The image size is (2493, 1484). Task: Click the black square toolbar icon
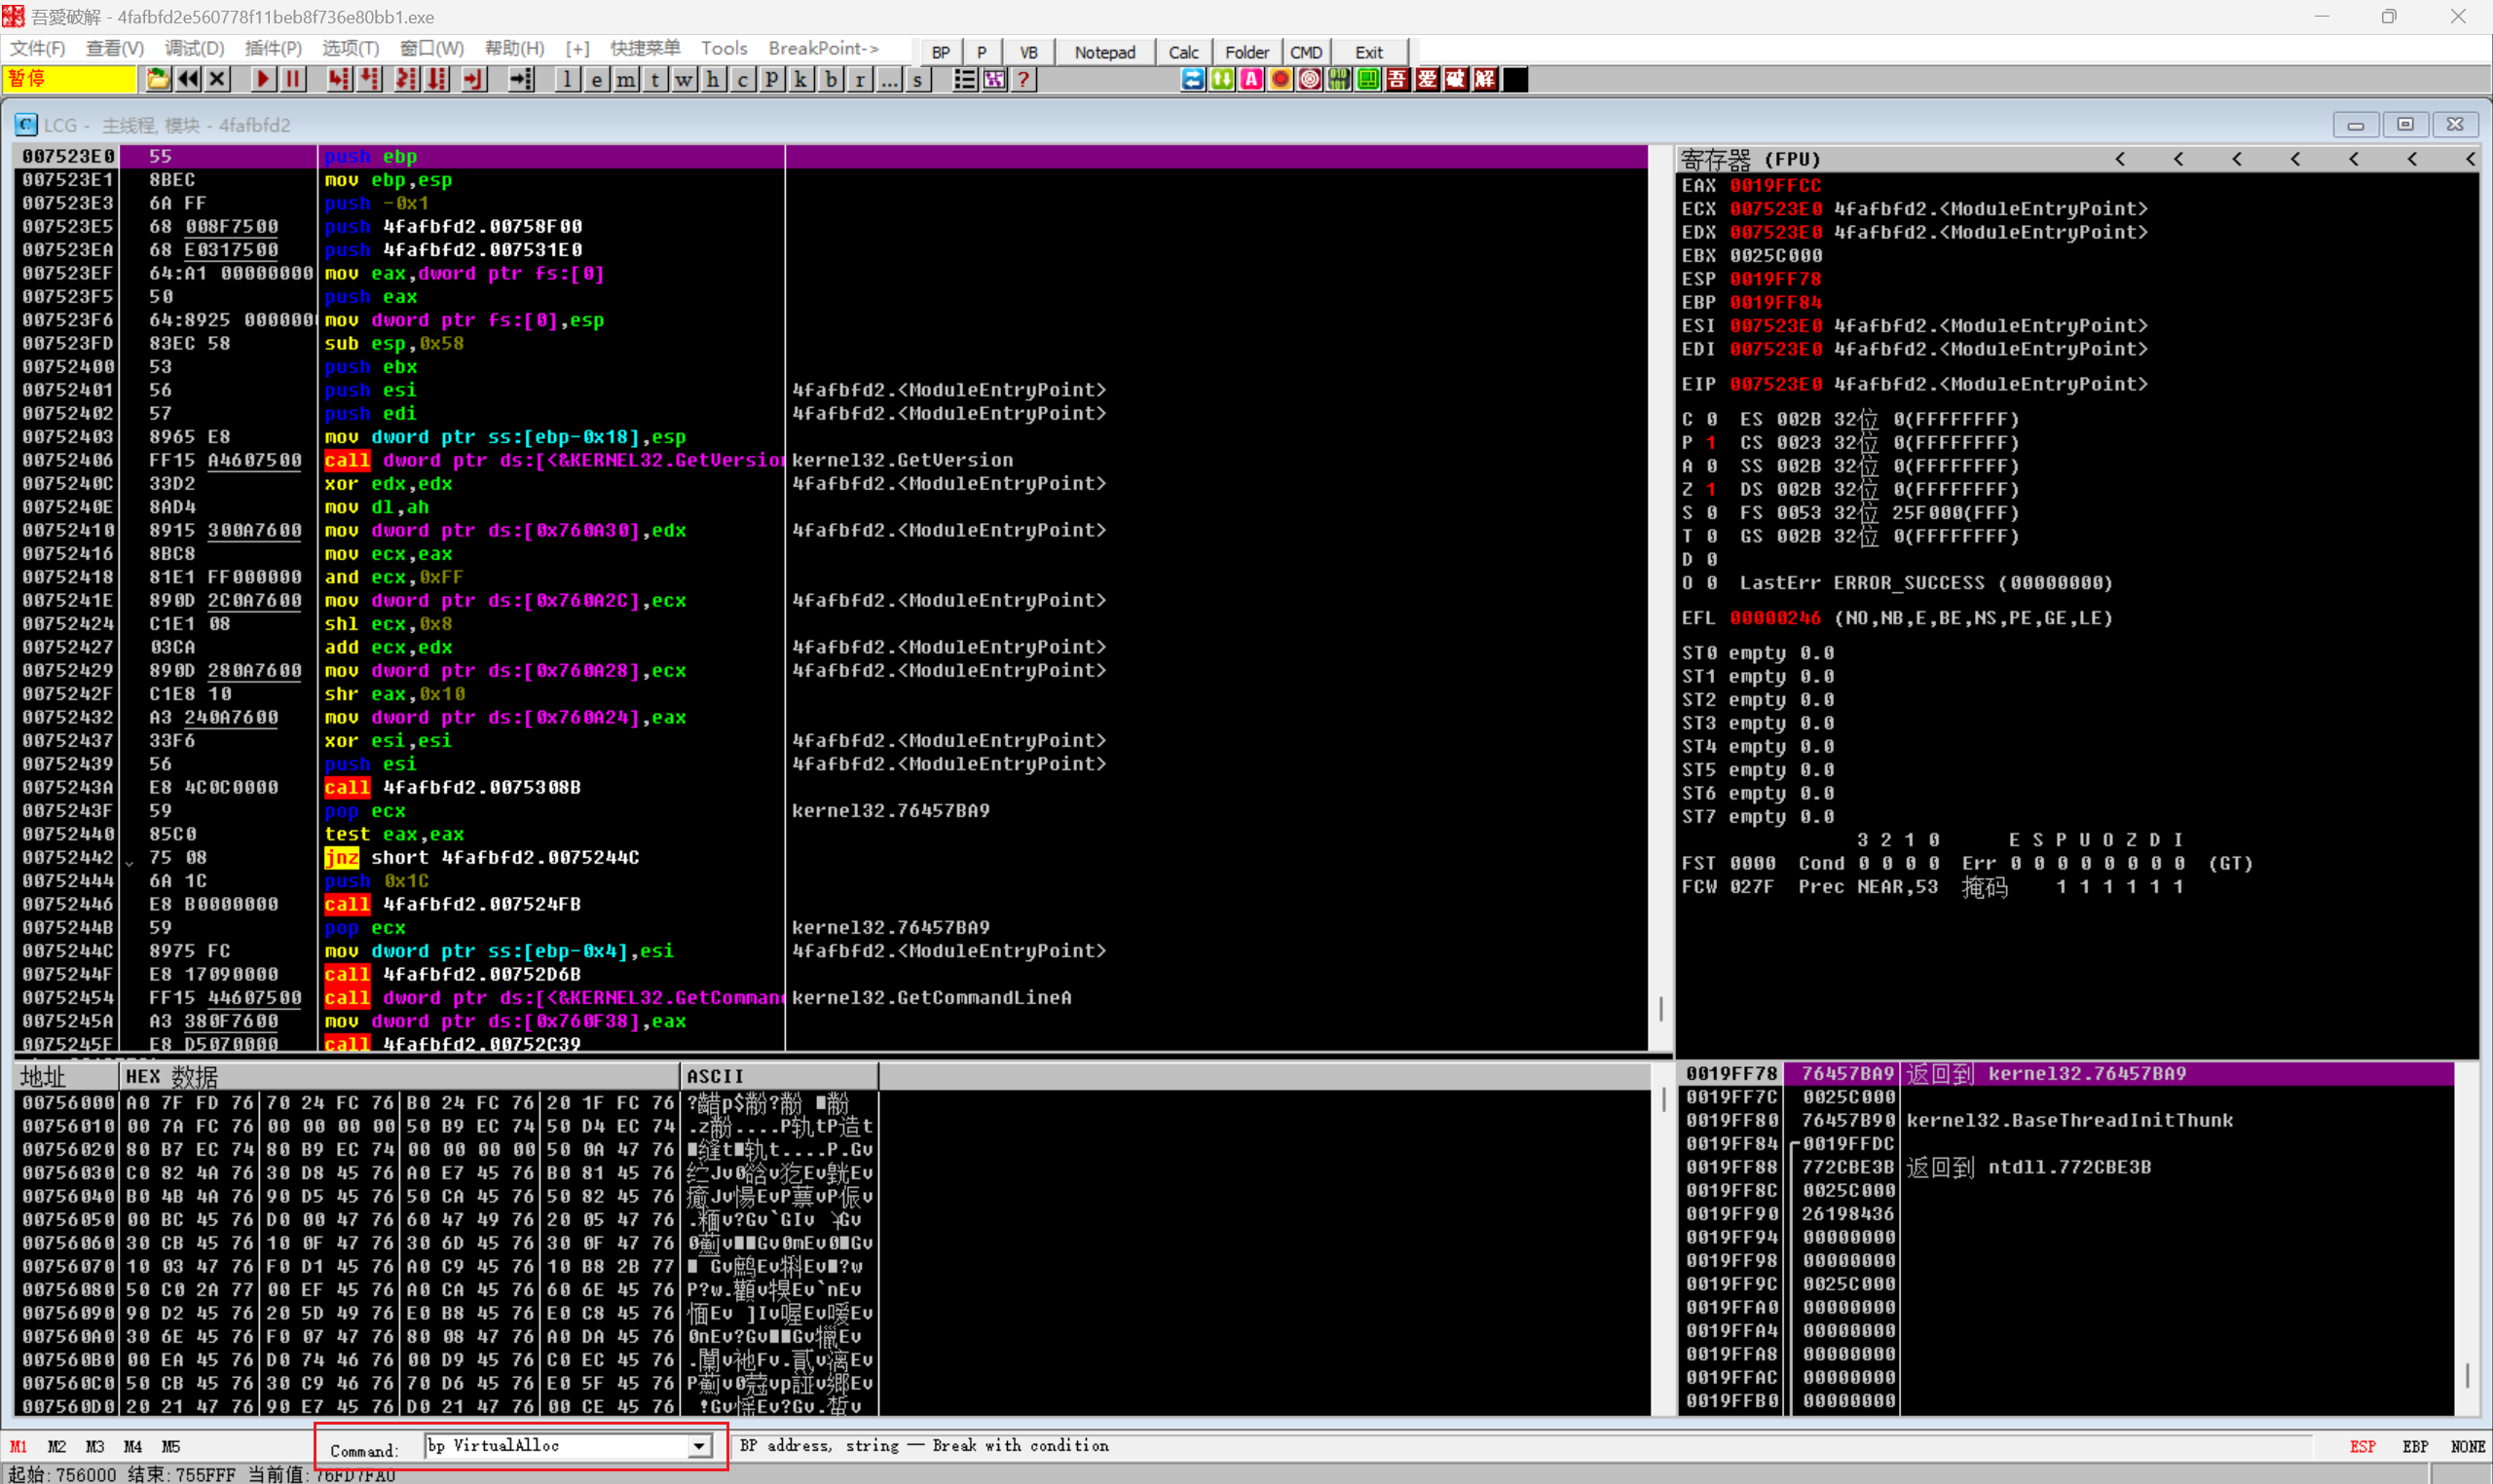click(1515, 79)
